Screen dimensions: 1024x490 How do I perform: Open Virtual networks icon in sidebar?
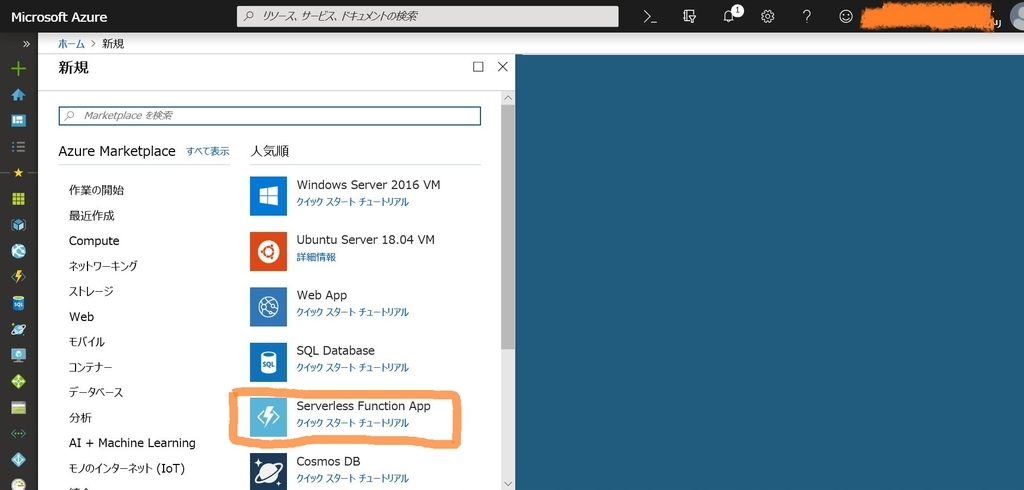click(x=18, y=434)
